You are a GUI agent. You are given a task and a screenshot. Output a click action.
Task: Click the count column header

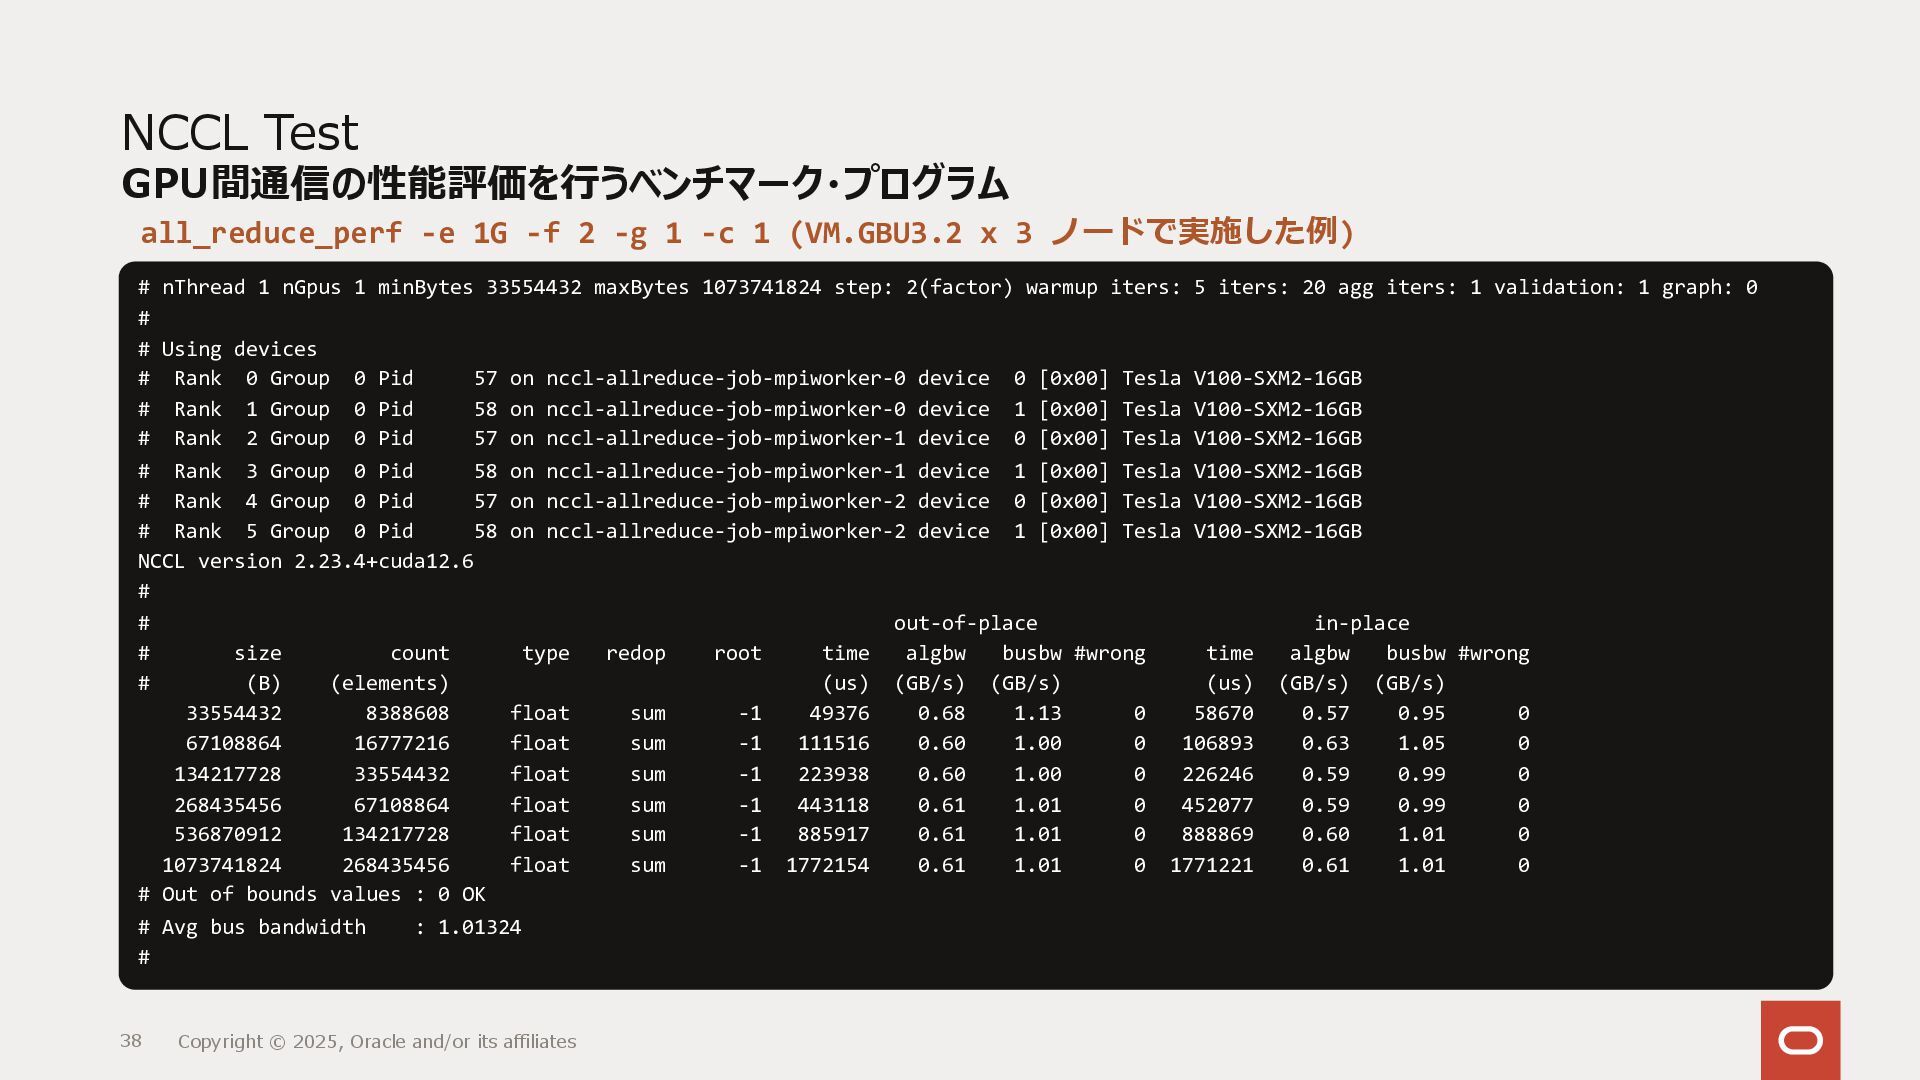tap(419, 653)
